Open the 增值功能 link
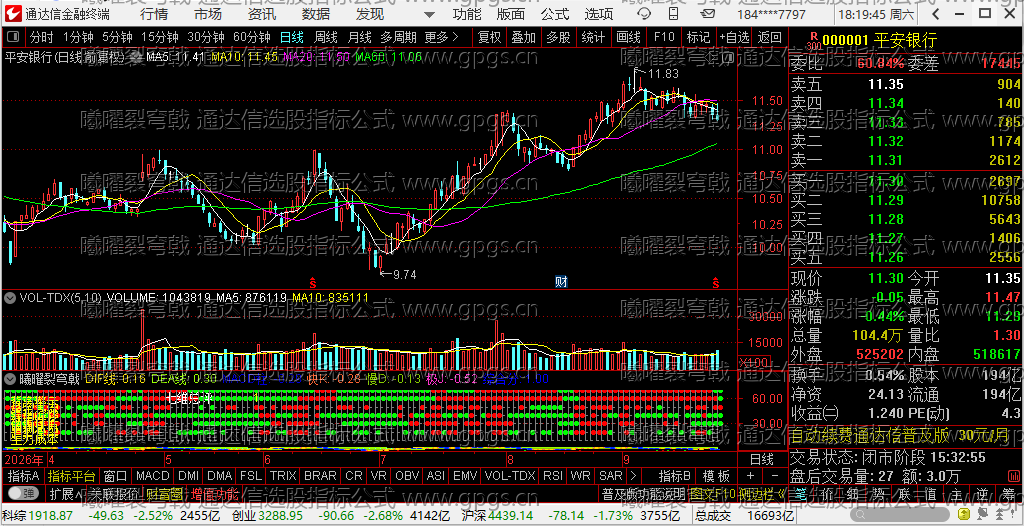The height and width of the screenshot is (526, 1024). (x=215, y=493)
